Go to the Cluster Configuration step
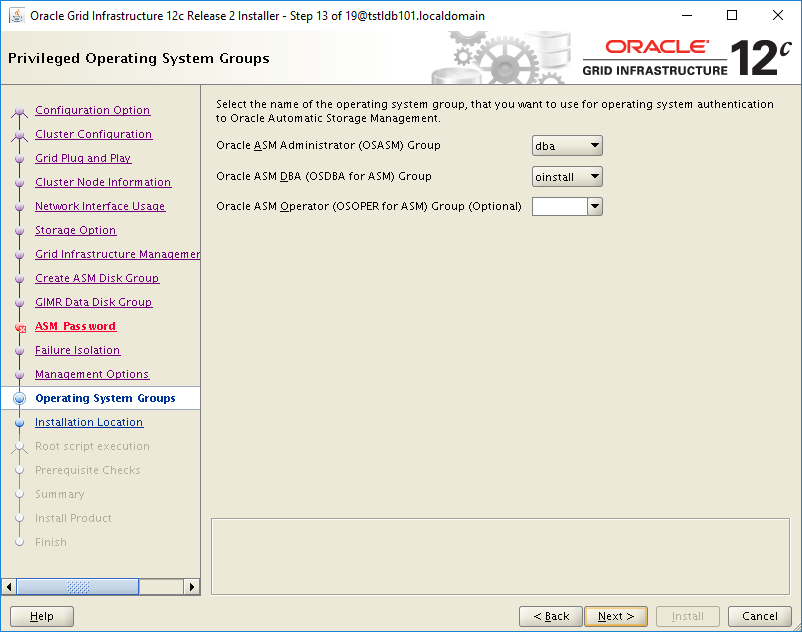The image size is (802, 632). [x=94, y=134]
